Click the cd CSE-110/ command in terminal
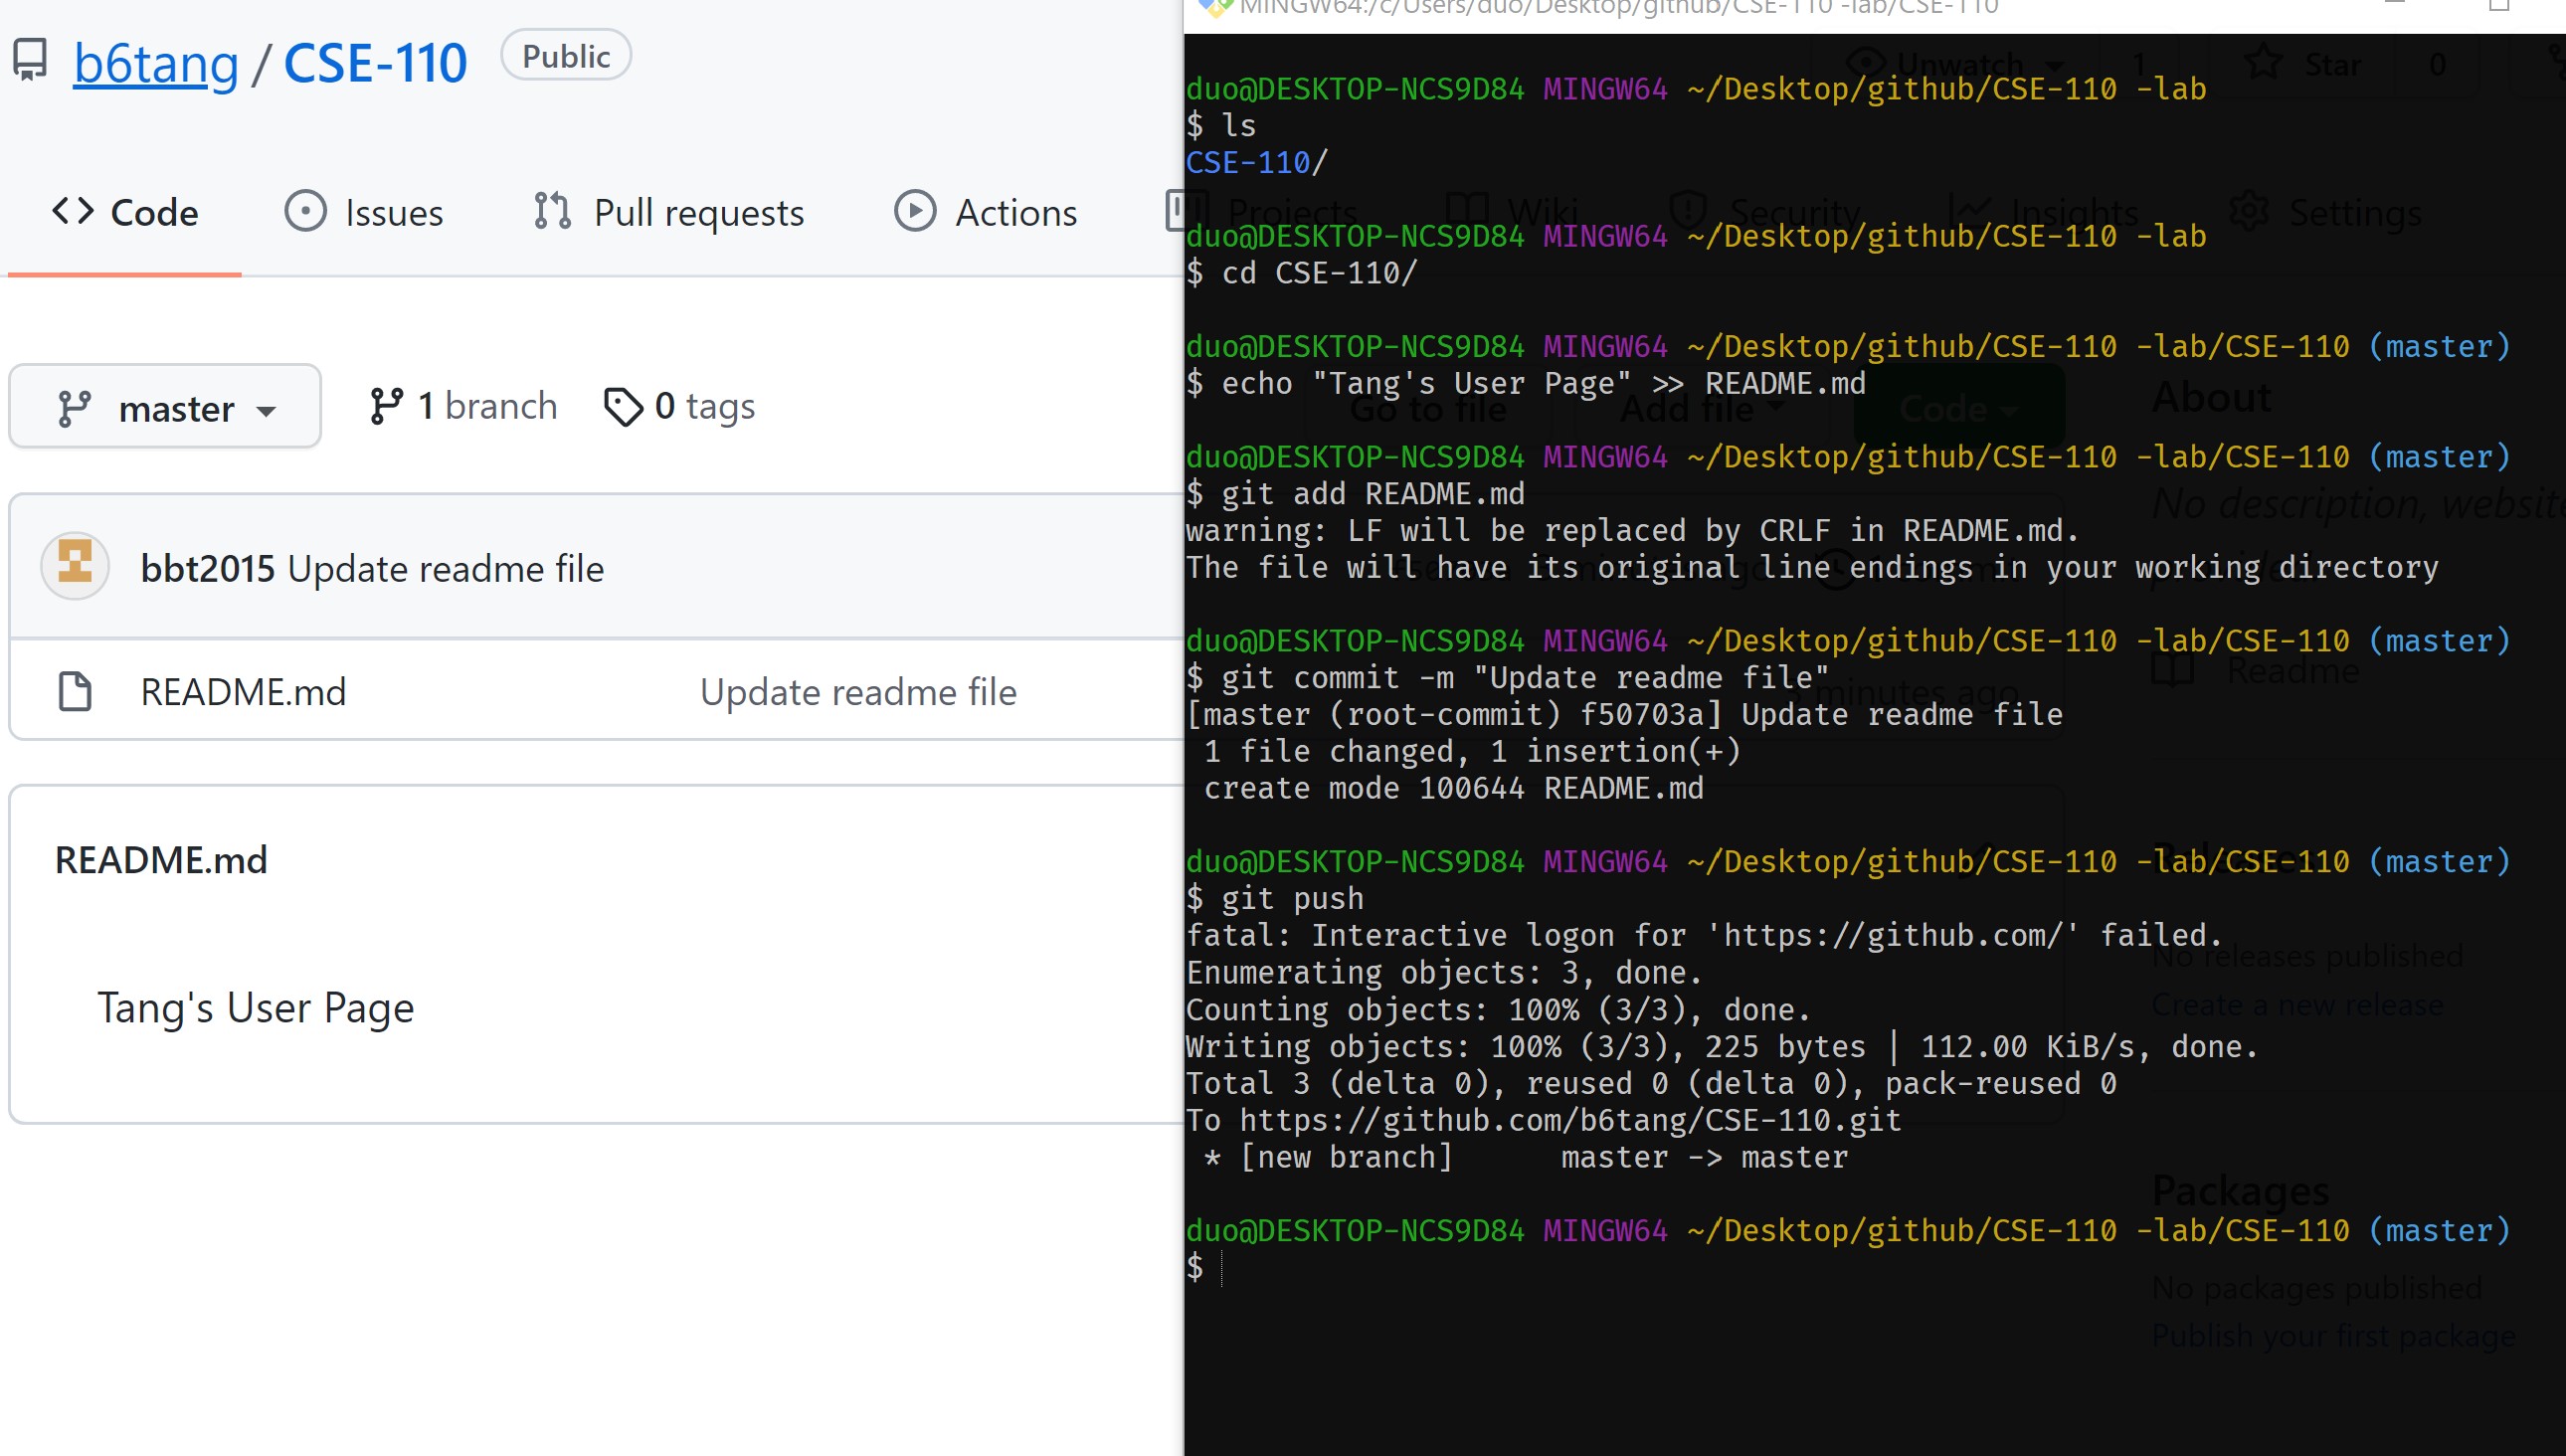 [x=1301, y=273]
